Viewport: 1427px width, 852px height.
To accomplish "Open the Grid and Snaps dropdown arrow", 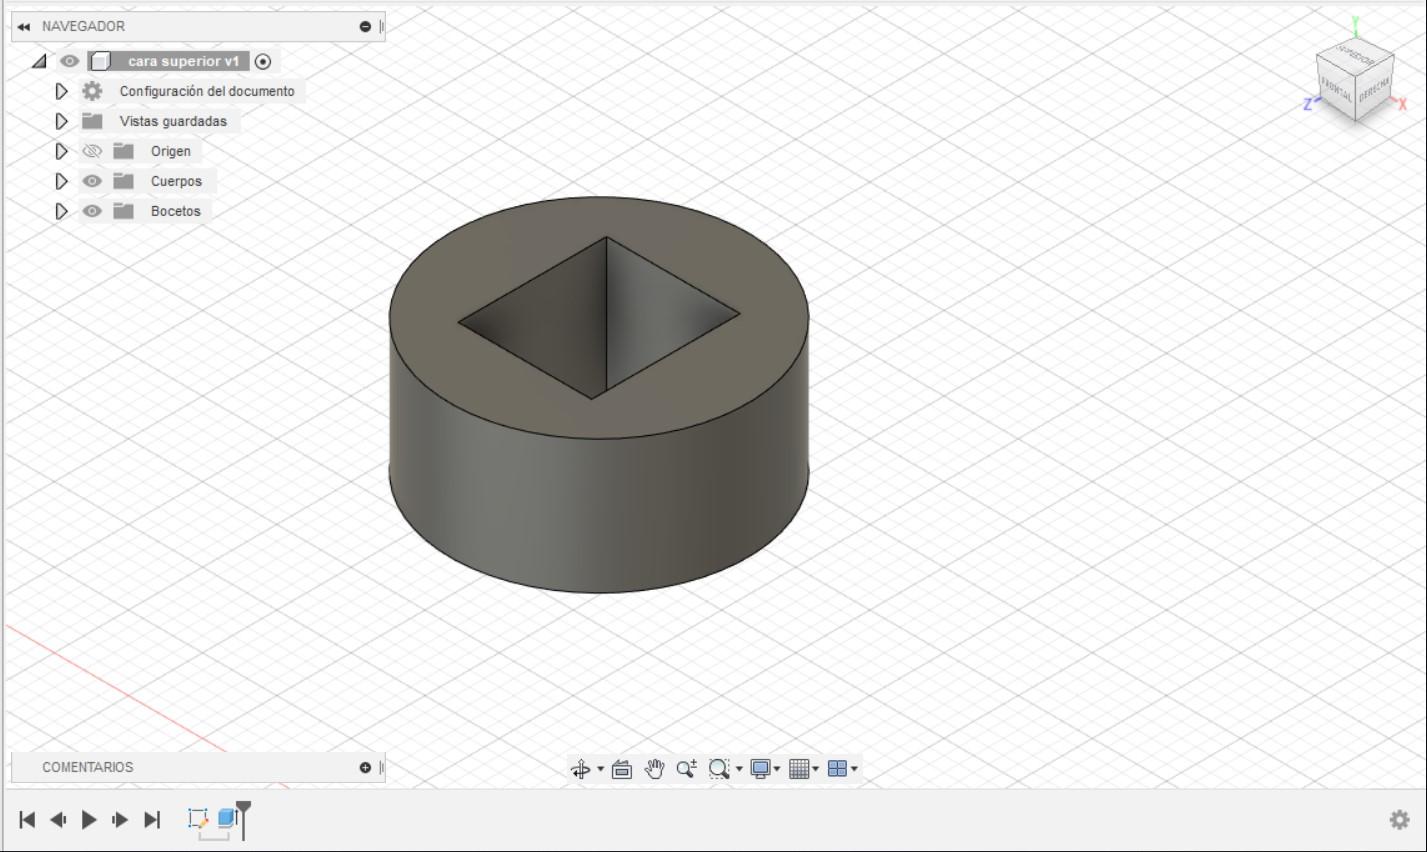I will pos(816,769).
